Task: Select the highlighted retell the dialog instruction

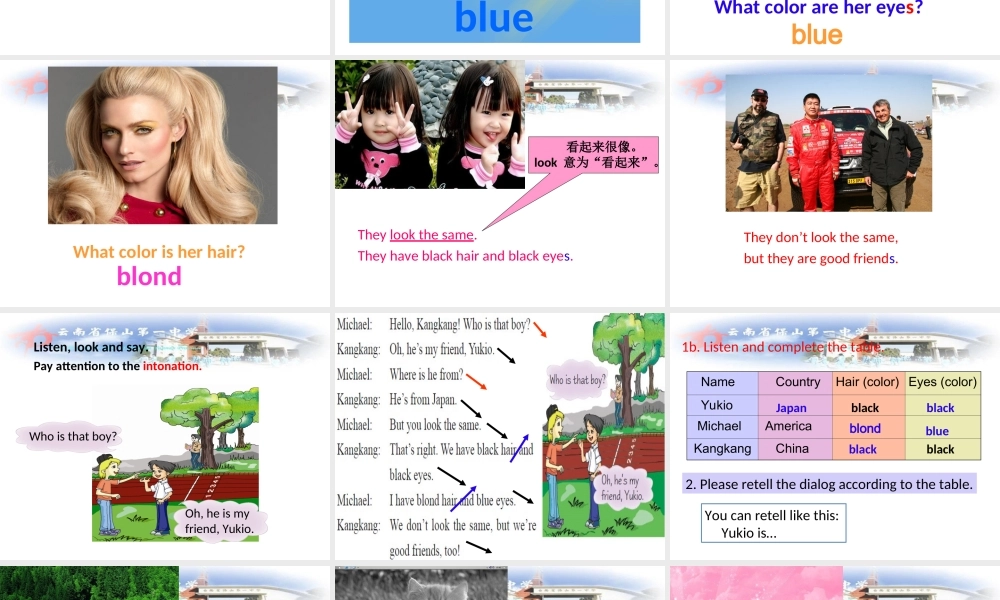Action: click(x=830, y=484)
